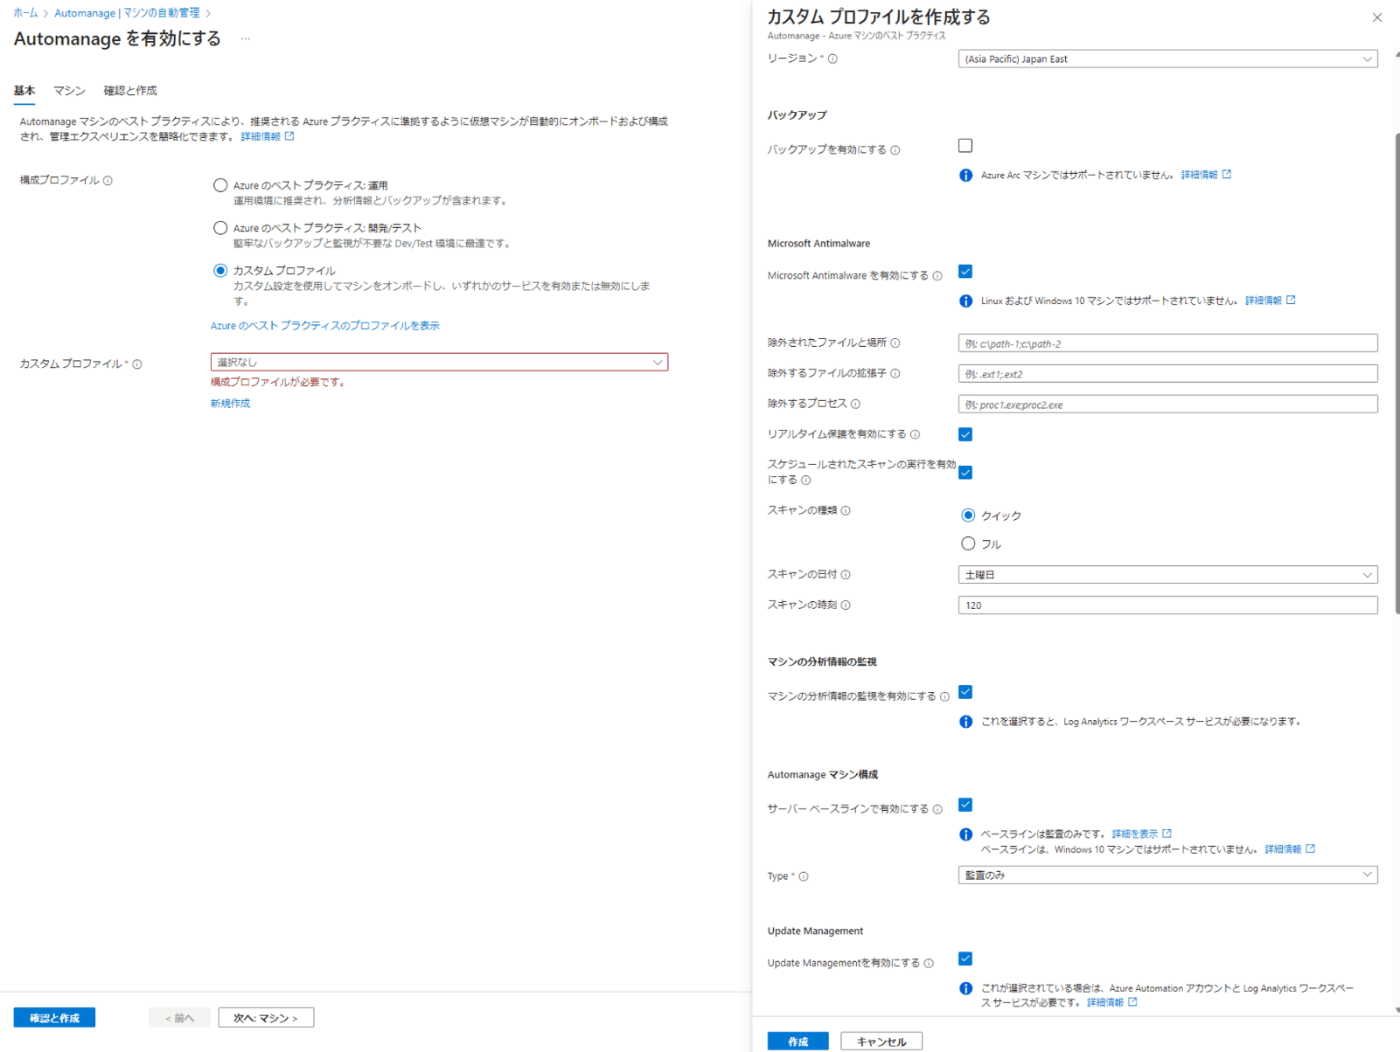Switch to the マシン tab
Screen dimensions: 1400x1052
[x=69, y=91]
